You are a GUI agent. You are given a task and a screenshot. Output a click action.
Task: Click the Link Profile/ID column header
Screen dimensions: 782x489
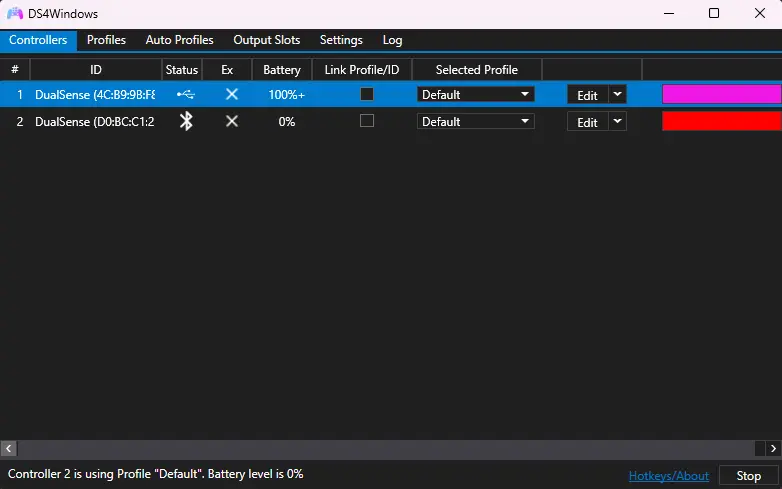click(x=362, y=69)
